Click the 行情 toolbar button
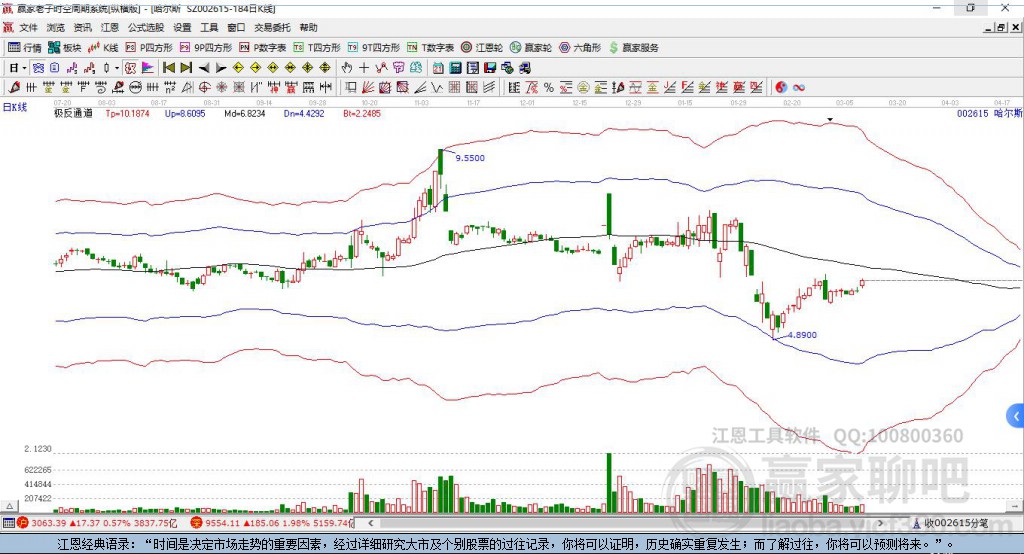This screenshot has height=554, width=1024. (x=24, y=48)
